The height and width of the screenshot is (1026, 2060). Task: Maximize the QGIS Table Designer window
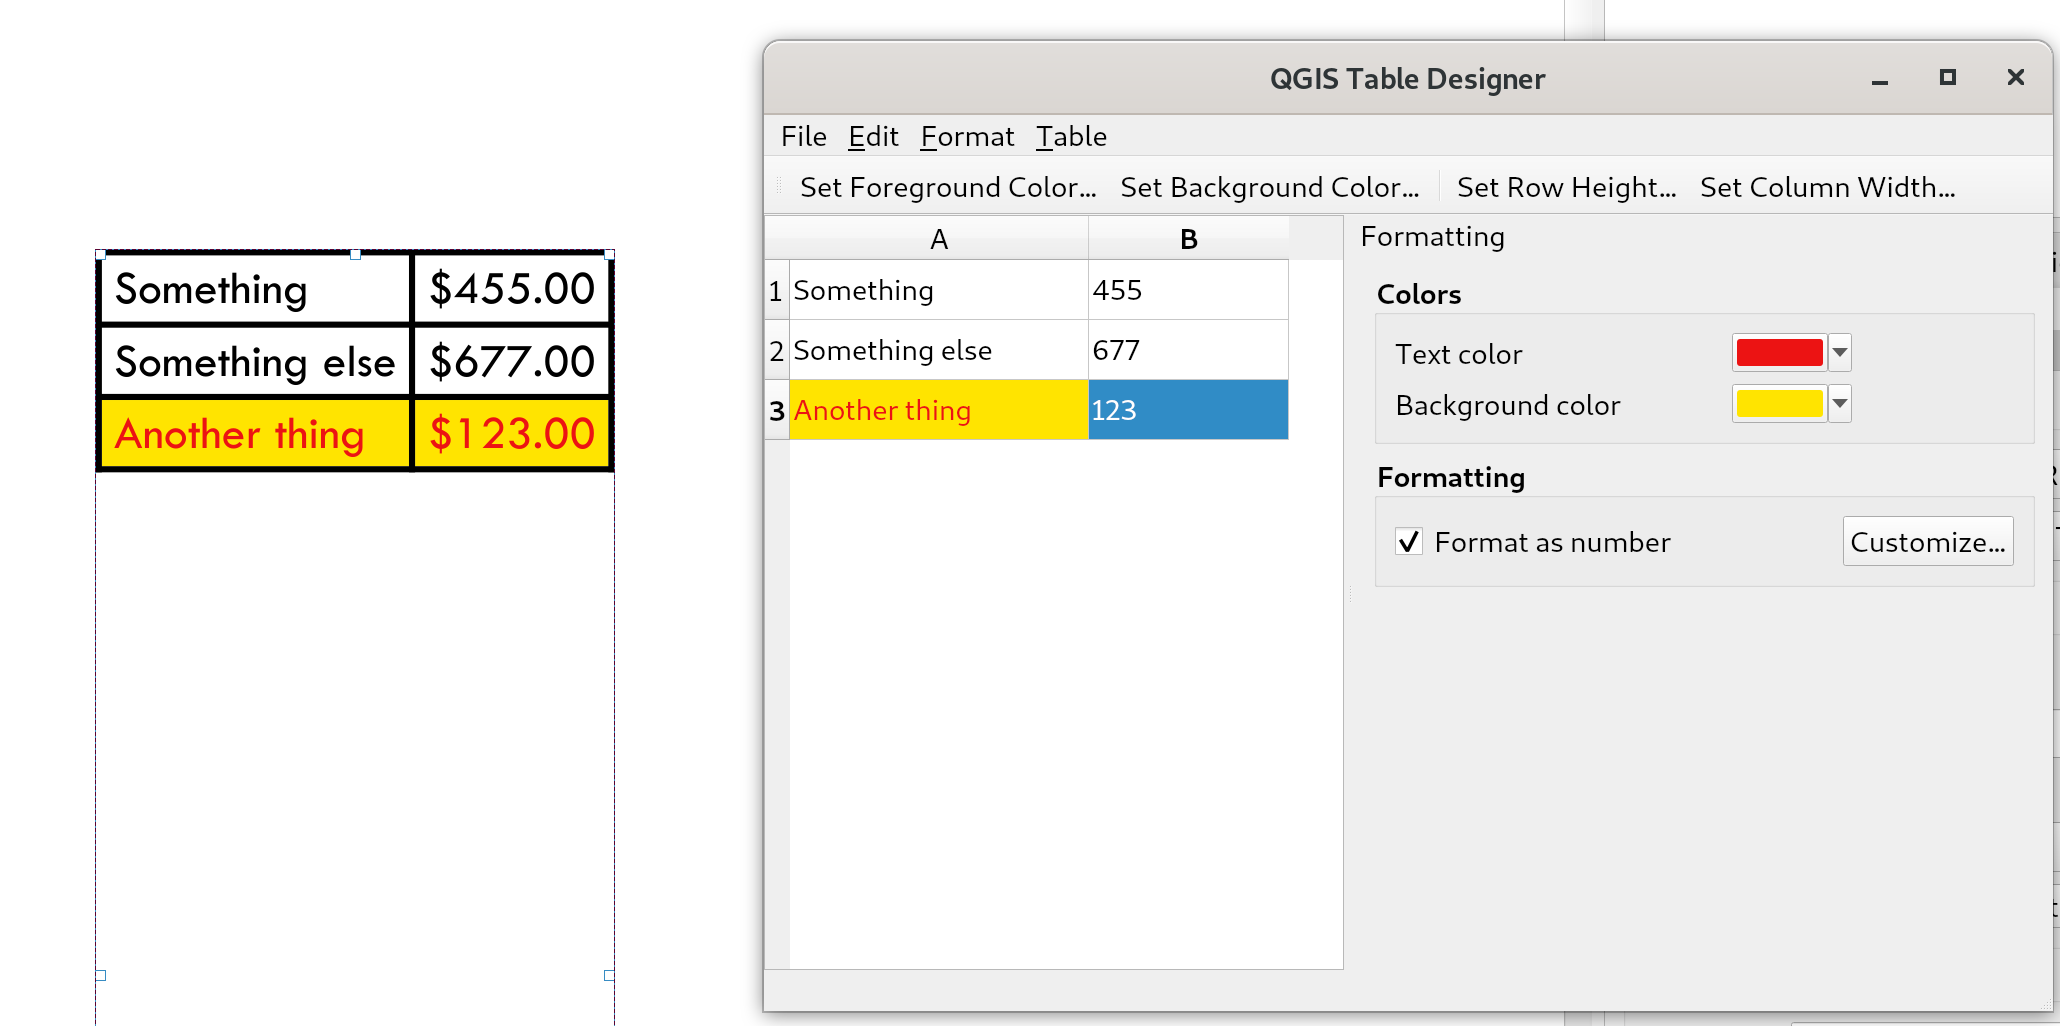point(1947,78)
